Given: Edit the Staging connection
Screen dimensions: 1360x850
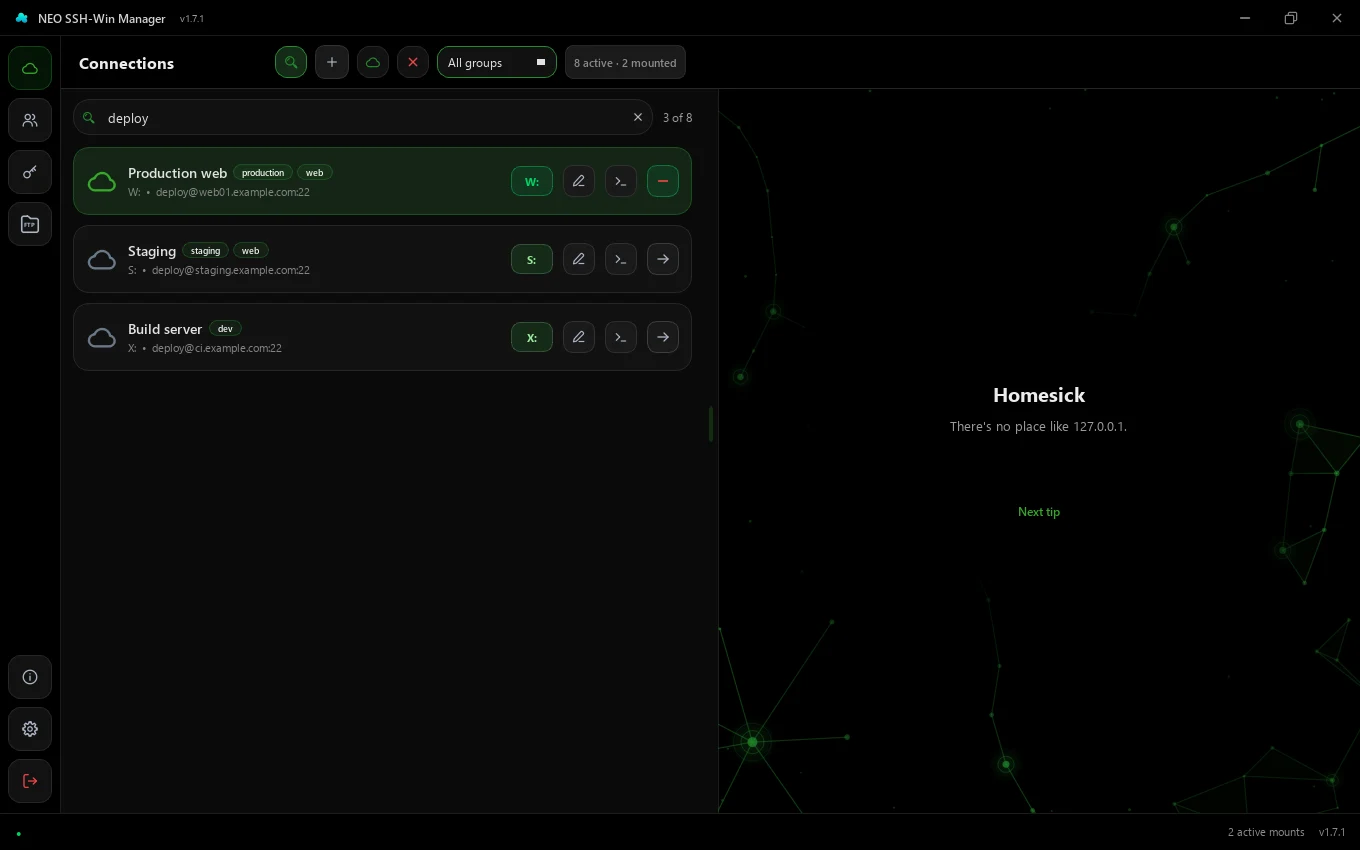Looking at the screenshot, I should coord(579,259).
